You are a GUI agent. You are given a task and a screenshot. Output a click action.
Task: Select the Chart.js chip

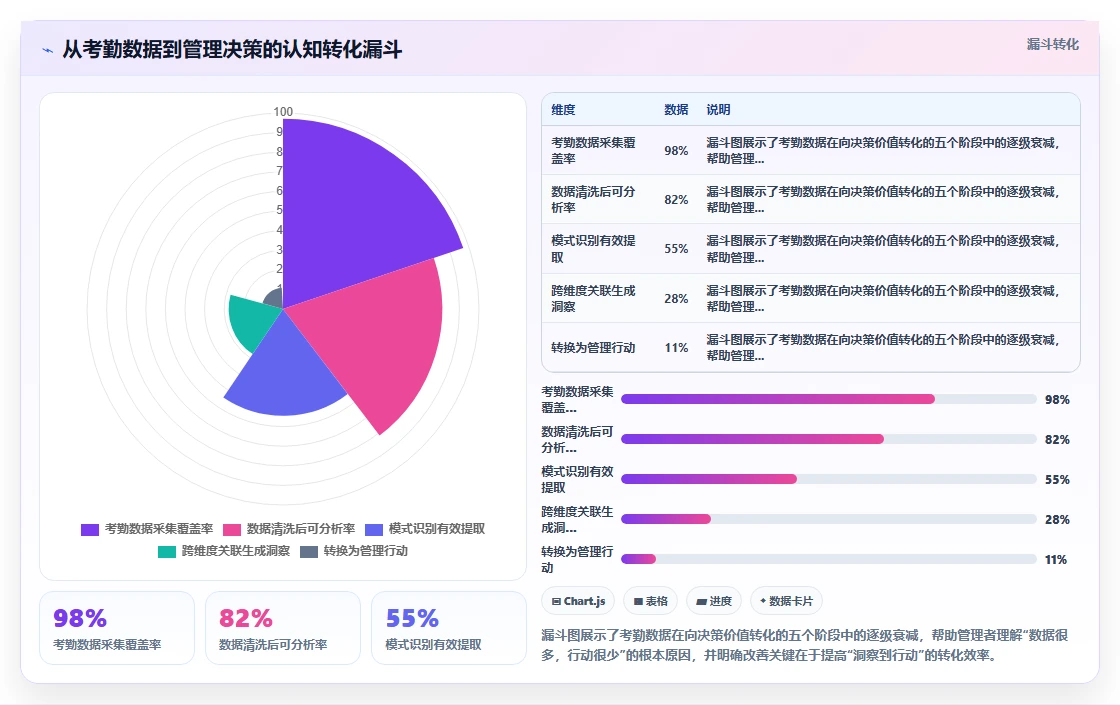(x=578, y=601)
